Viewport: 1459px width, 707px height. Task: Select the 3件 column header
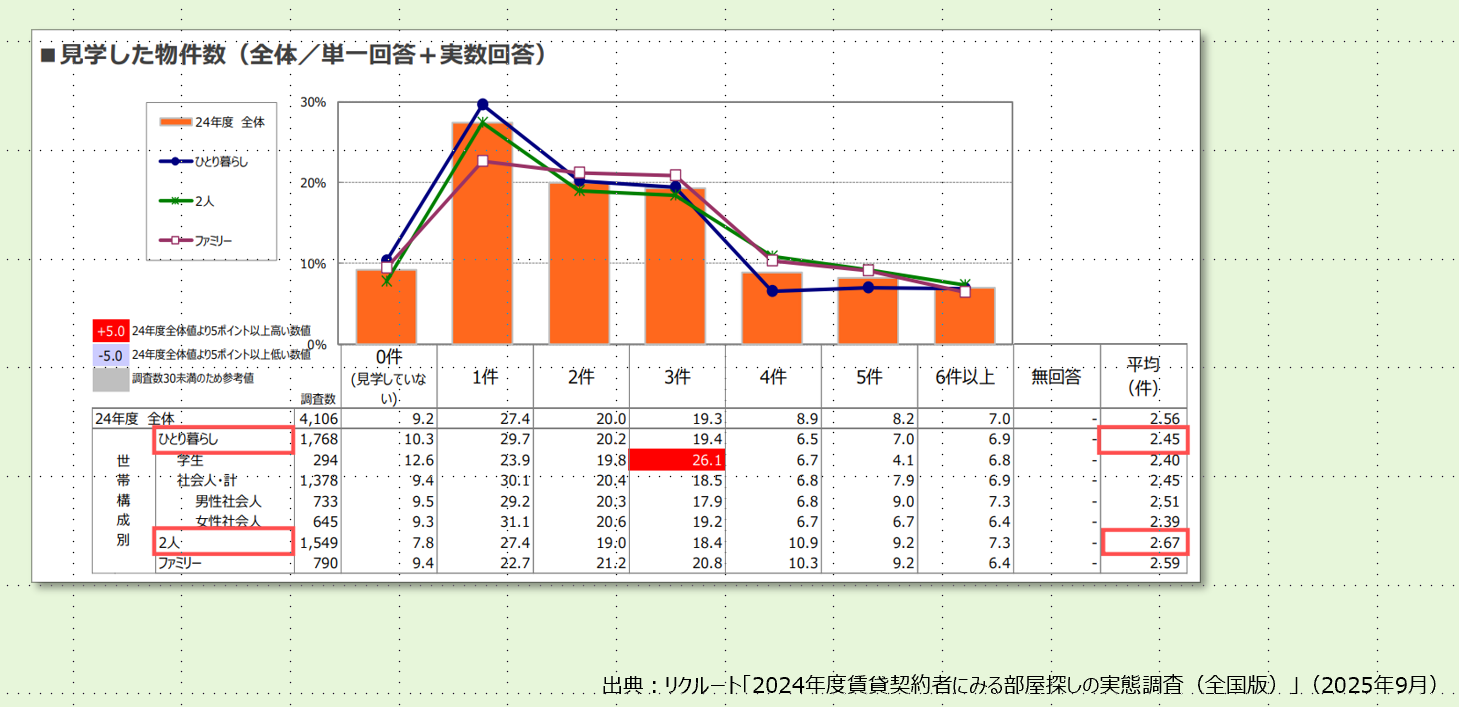[x=677, y=376]
